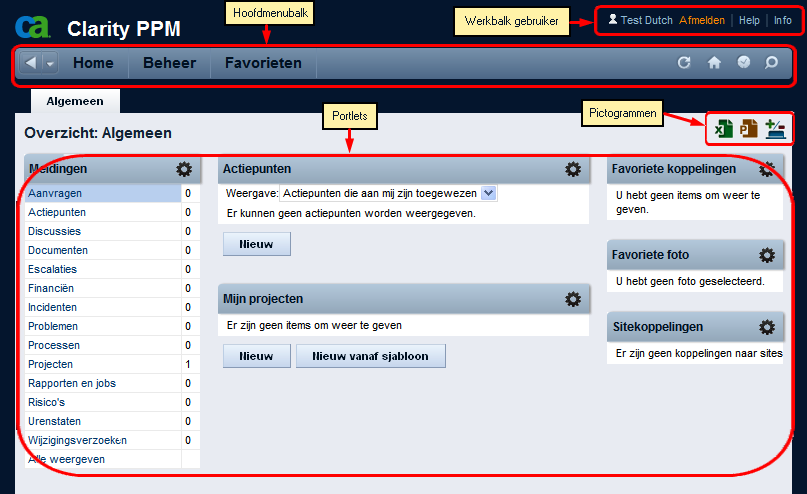This screenshot has height=494, width=807.
Task: Click the count 1 next to Projecten
Action: point(188,364)
